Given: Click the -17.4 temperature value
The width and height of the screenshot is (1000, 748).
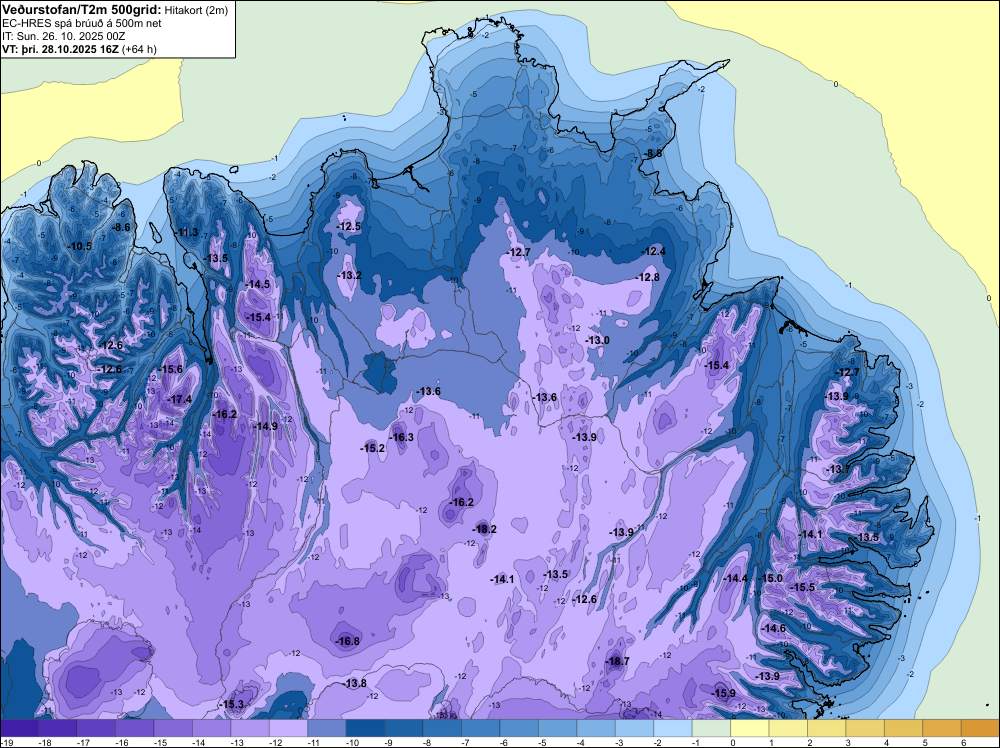Looking at the screenshot, I should [180, 399].
